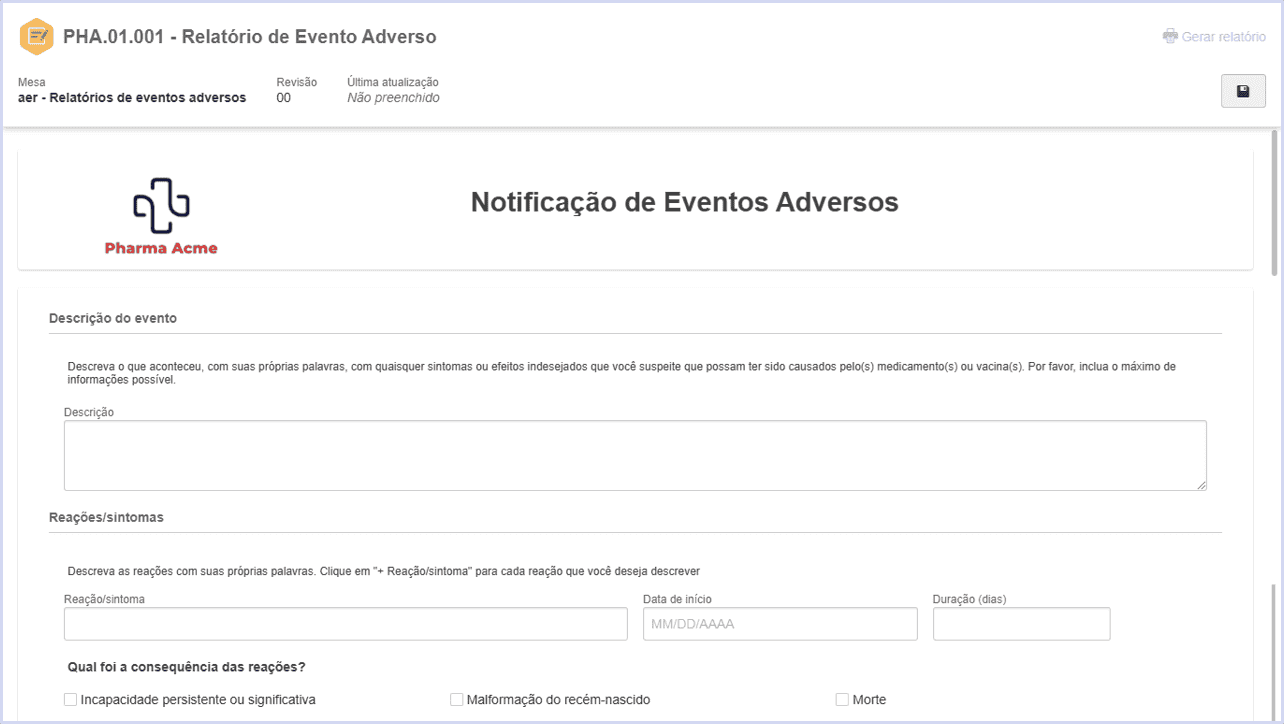Click the Duração (dias) field
Image resolution: width=1284 pixels, height=724 pixels.
[x=1021, y=624]
